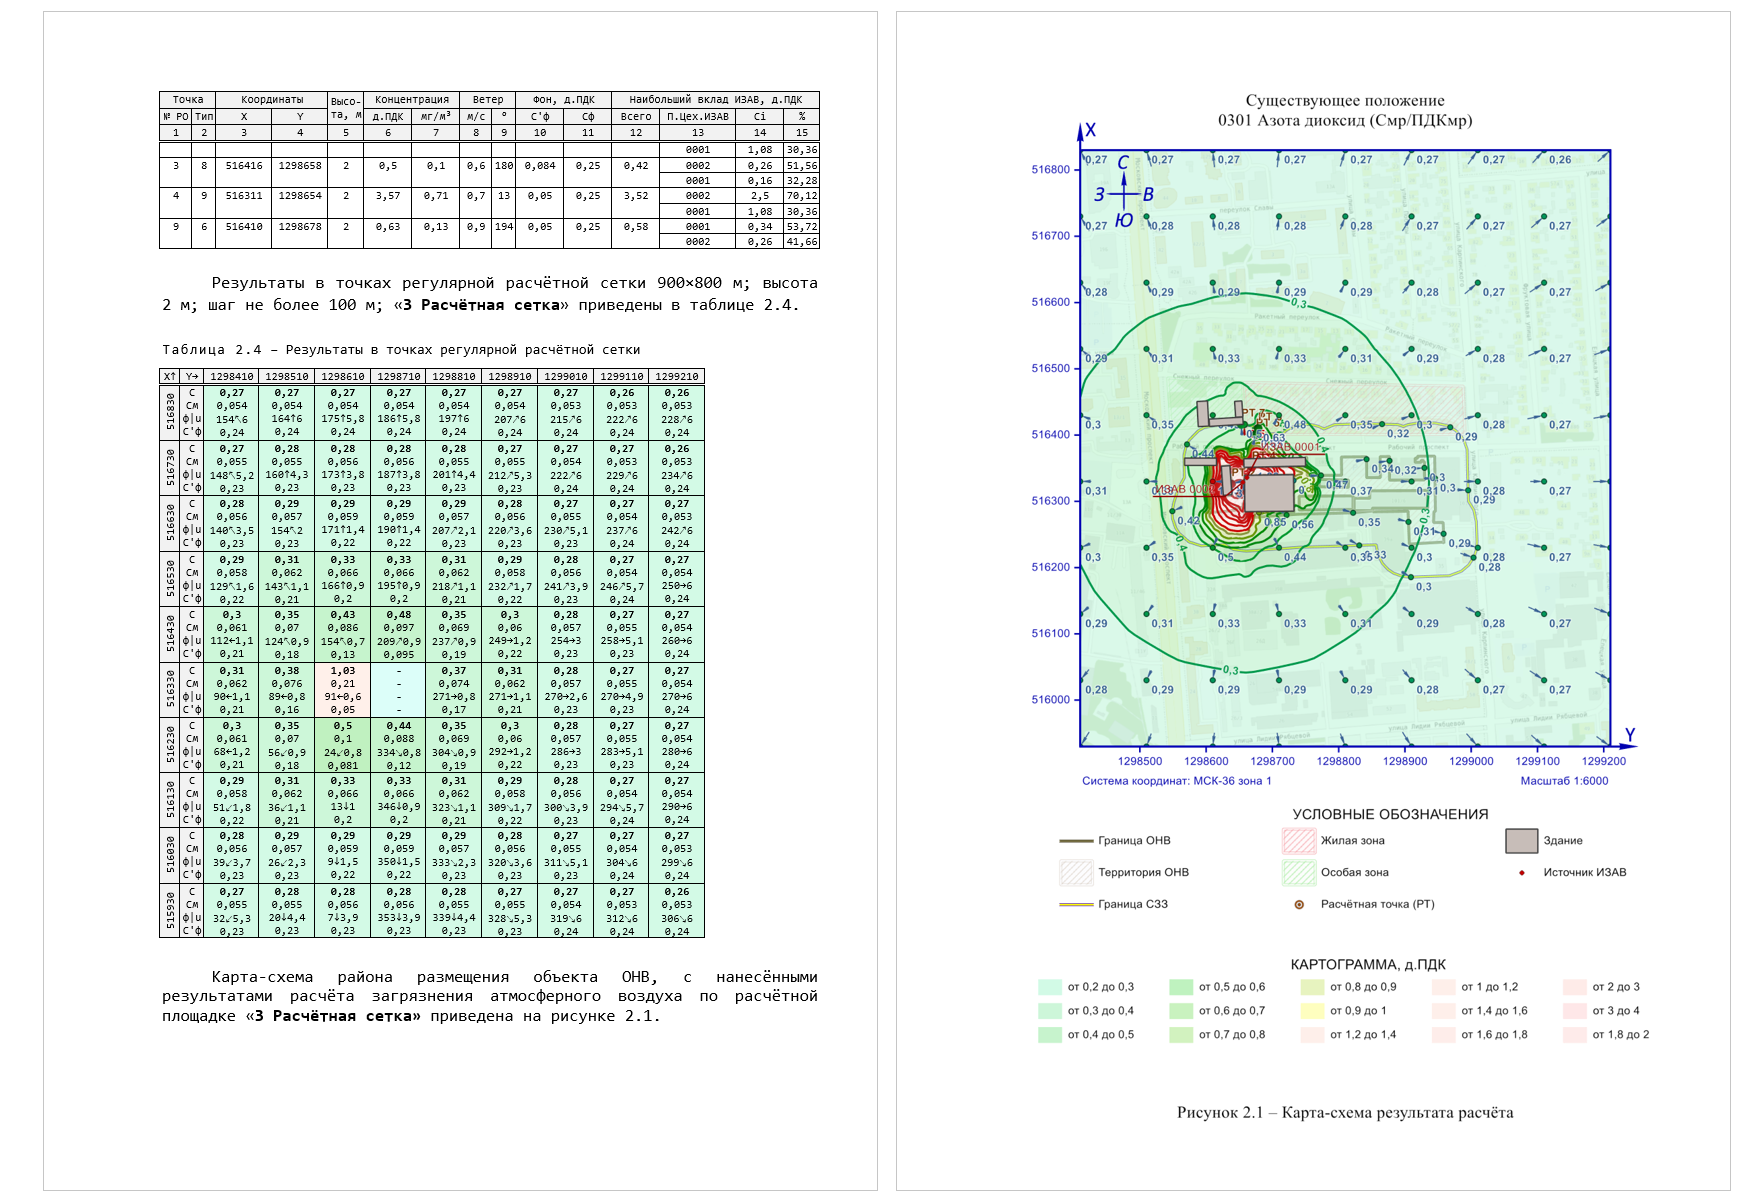
Task: Click the 'Масштаб 1:6000' label
Action: pyautogui.click(x=1564, y=781)
